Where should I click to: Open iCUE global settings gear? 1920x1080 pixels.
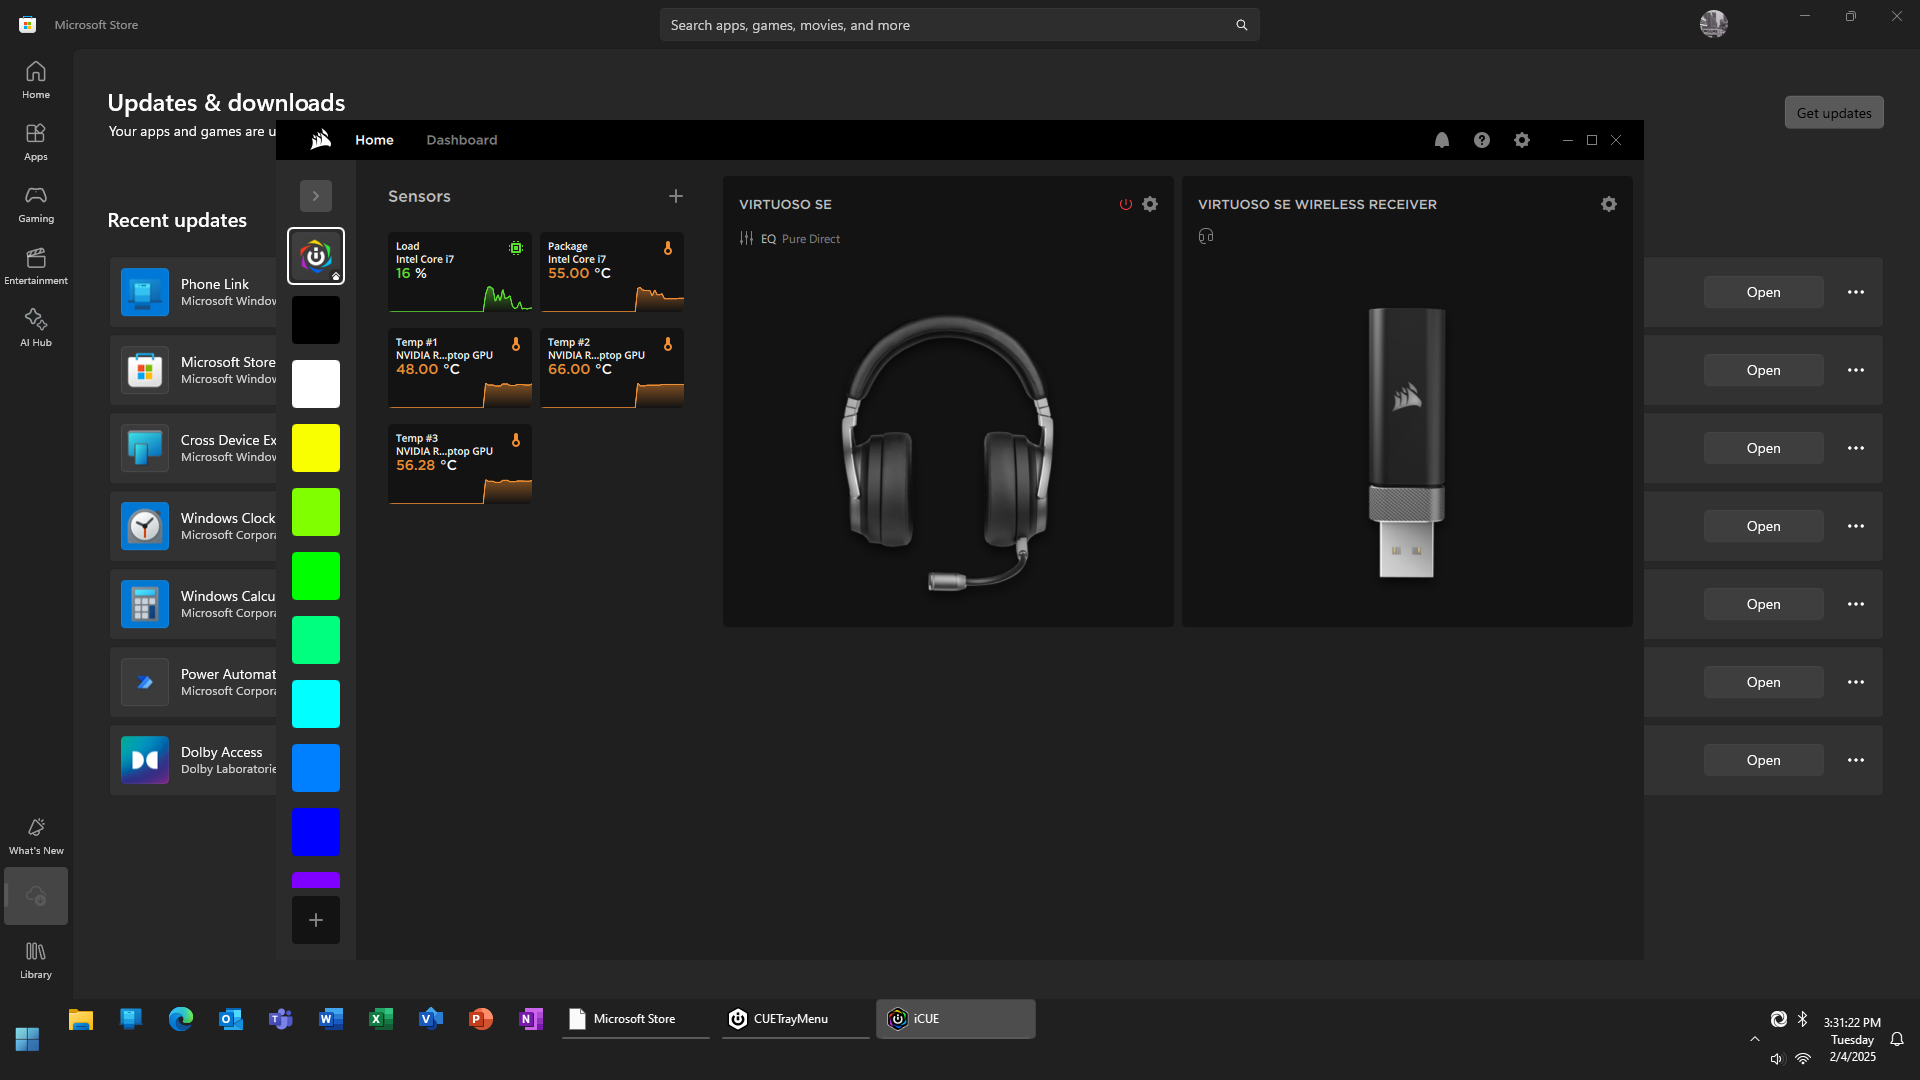(1521, 140)
